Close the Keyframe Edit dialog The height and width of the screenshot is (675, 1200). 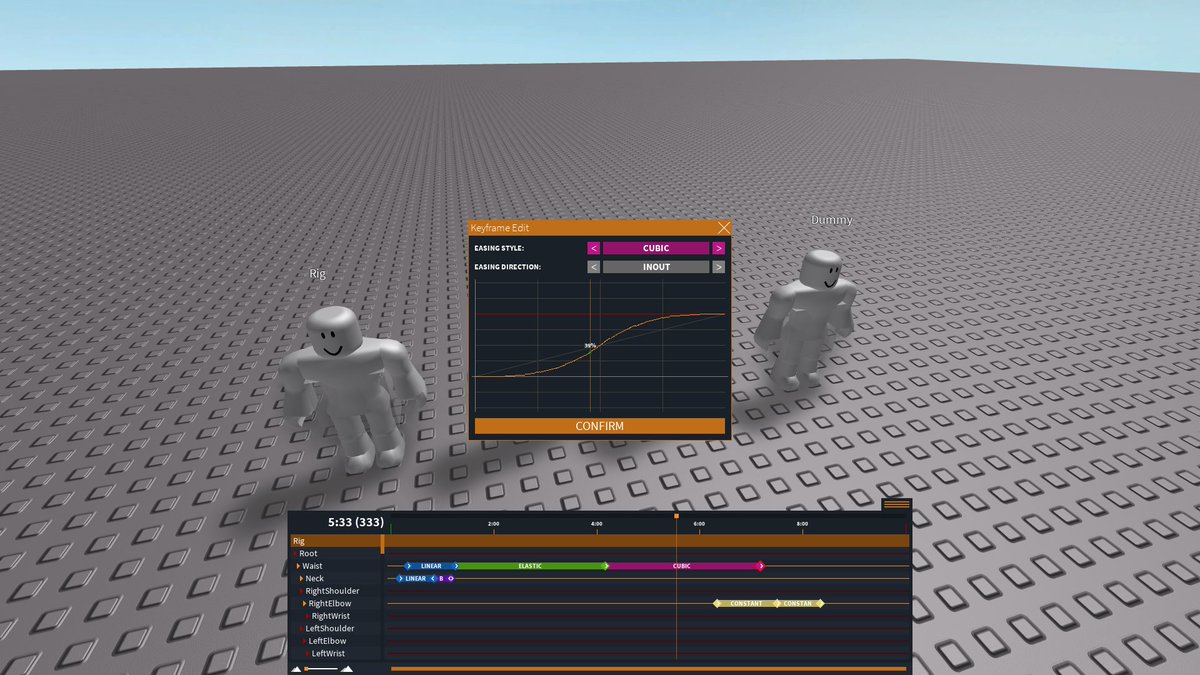pyautogui.click(x=724, y=228)
